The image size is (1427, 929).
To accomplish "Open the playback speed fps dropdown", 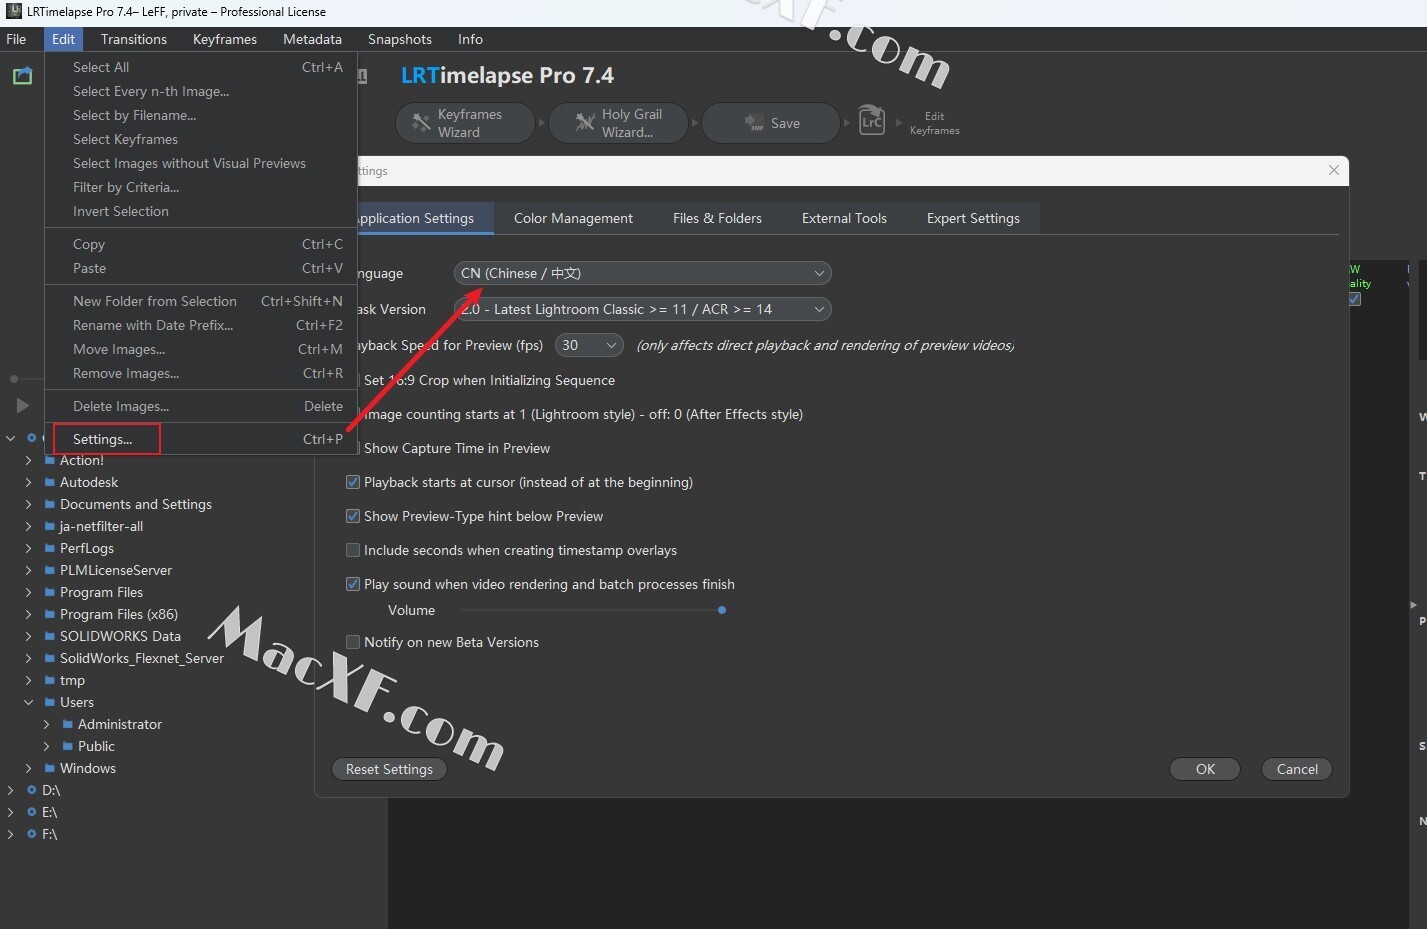I will tap(589, 345).
